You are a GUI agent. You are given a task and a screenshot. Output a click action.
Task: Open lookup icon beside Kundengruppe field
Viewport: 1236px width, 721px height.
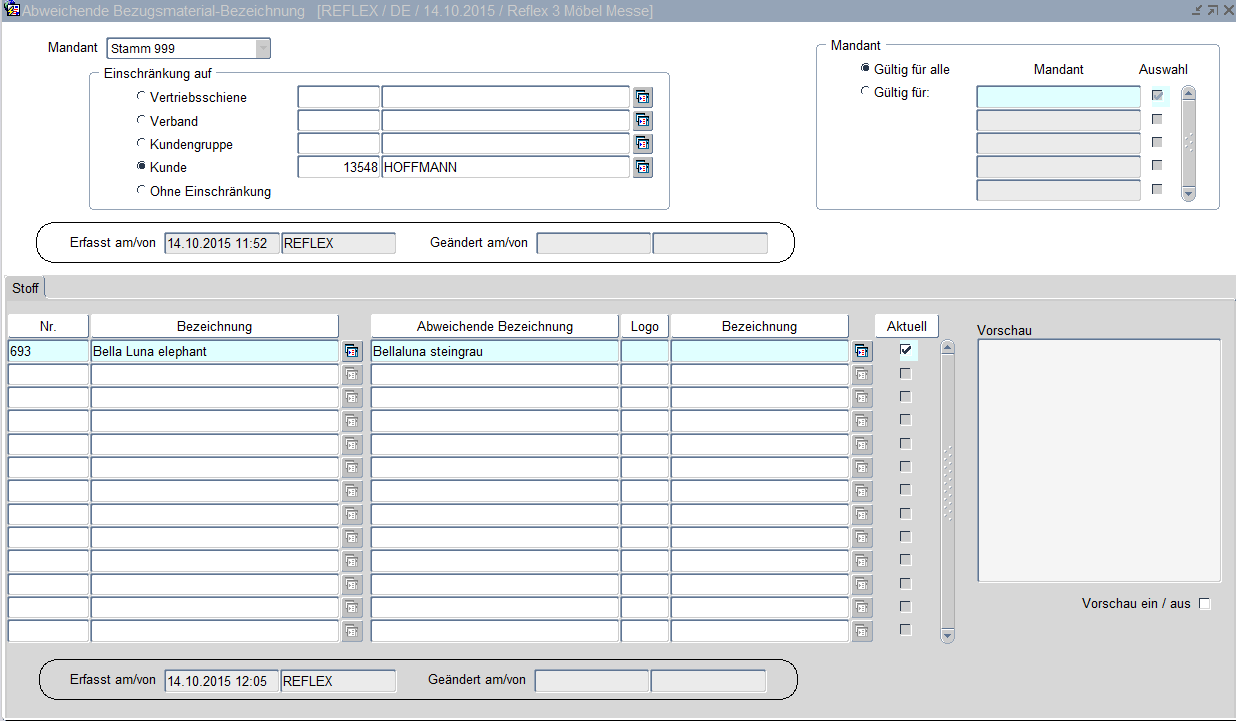(x=642, y=144)
